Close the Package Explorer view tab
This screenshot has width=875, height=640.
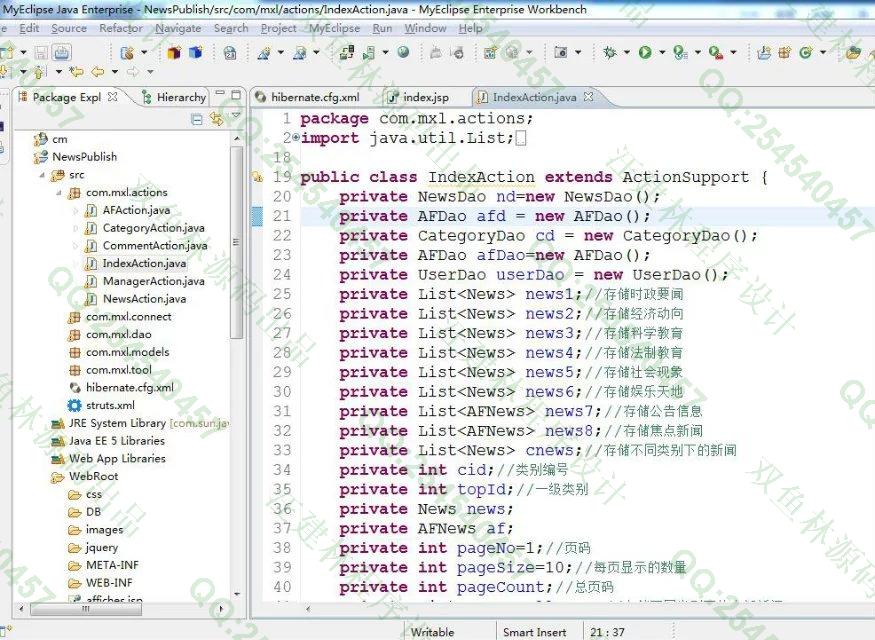click(113, 97)
